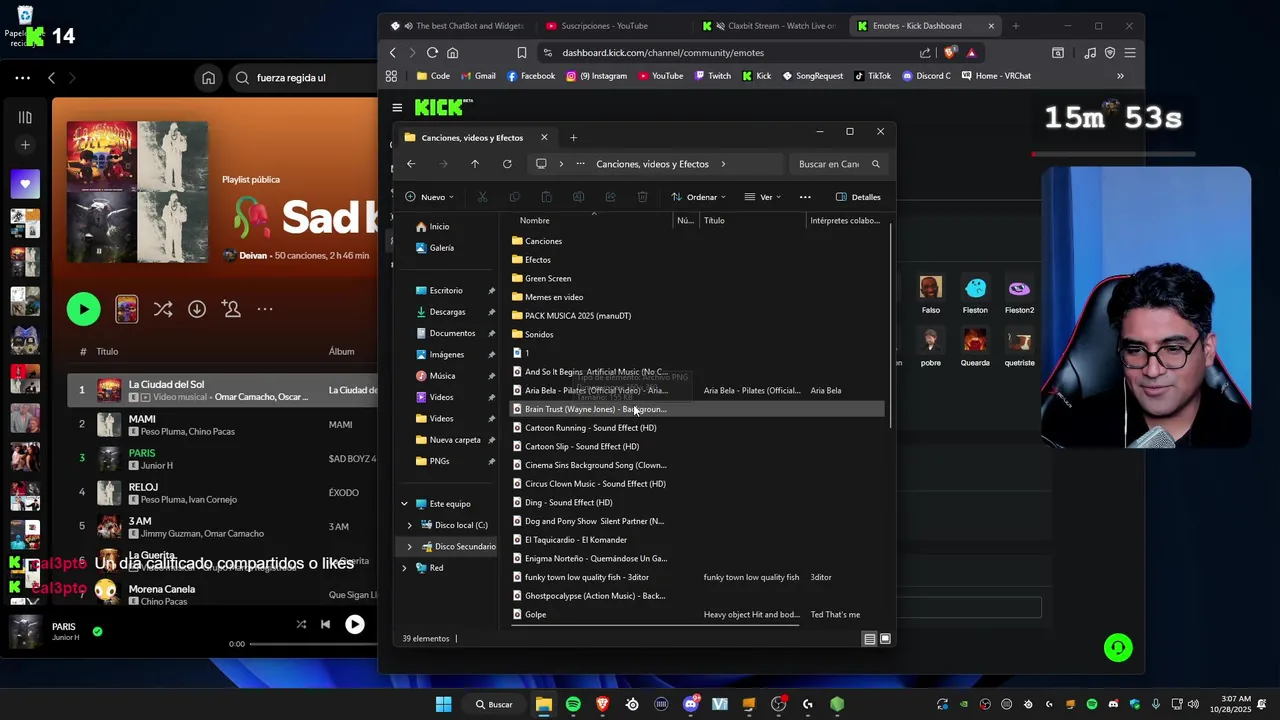Open Brave Shields lion icon in the address bar
This screenshot has height=720, width=1280.
click(x=949, y=53)
